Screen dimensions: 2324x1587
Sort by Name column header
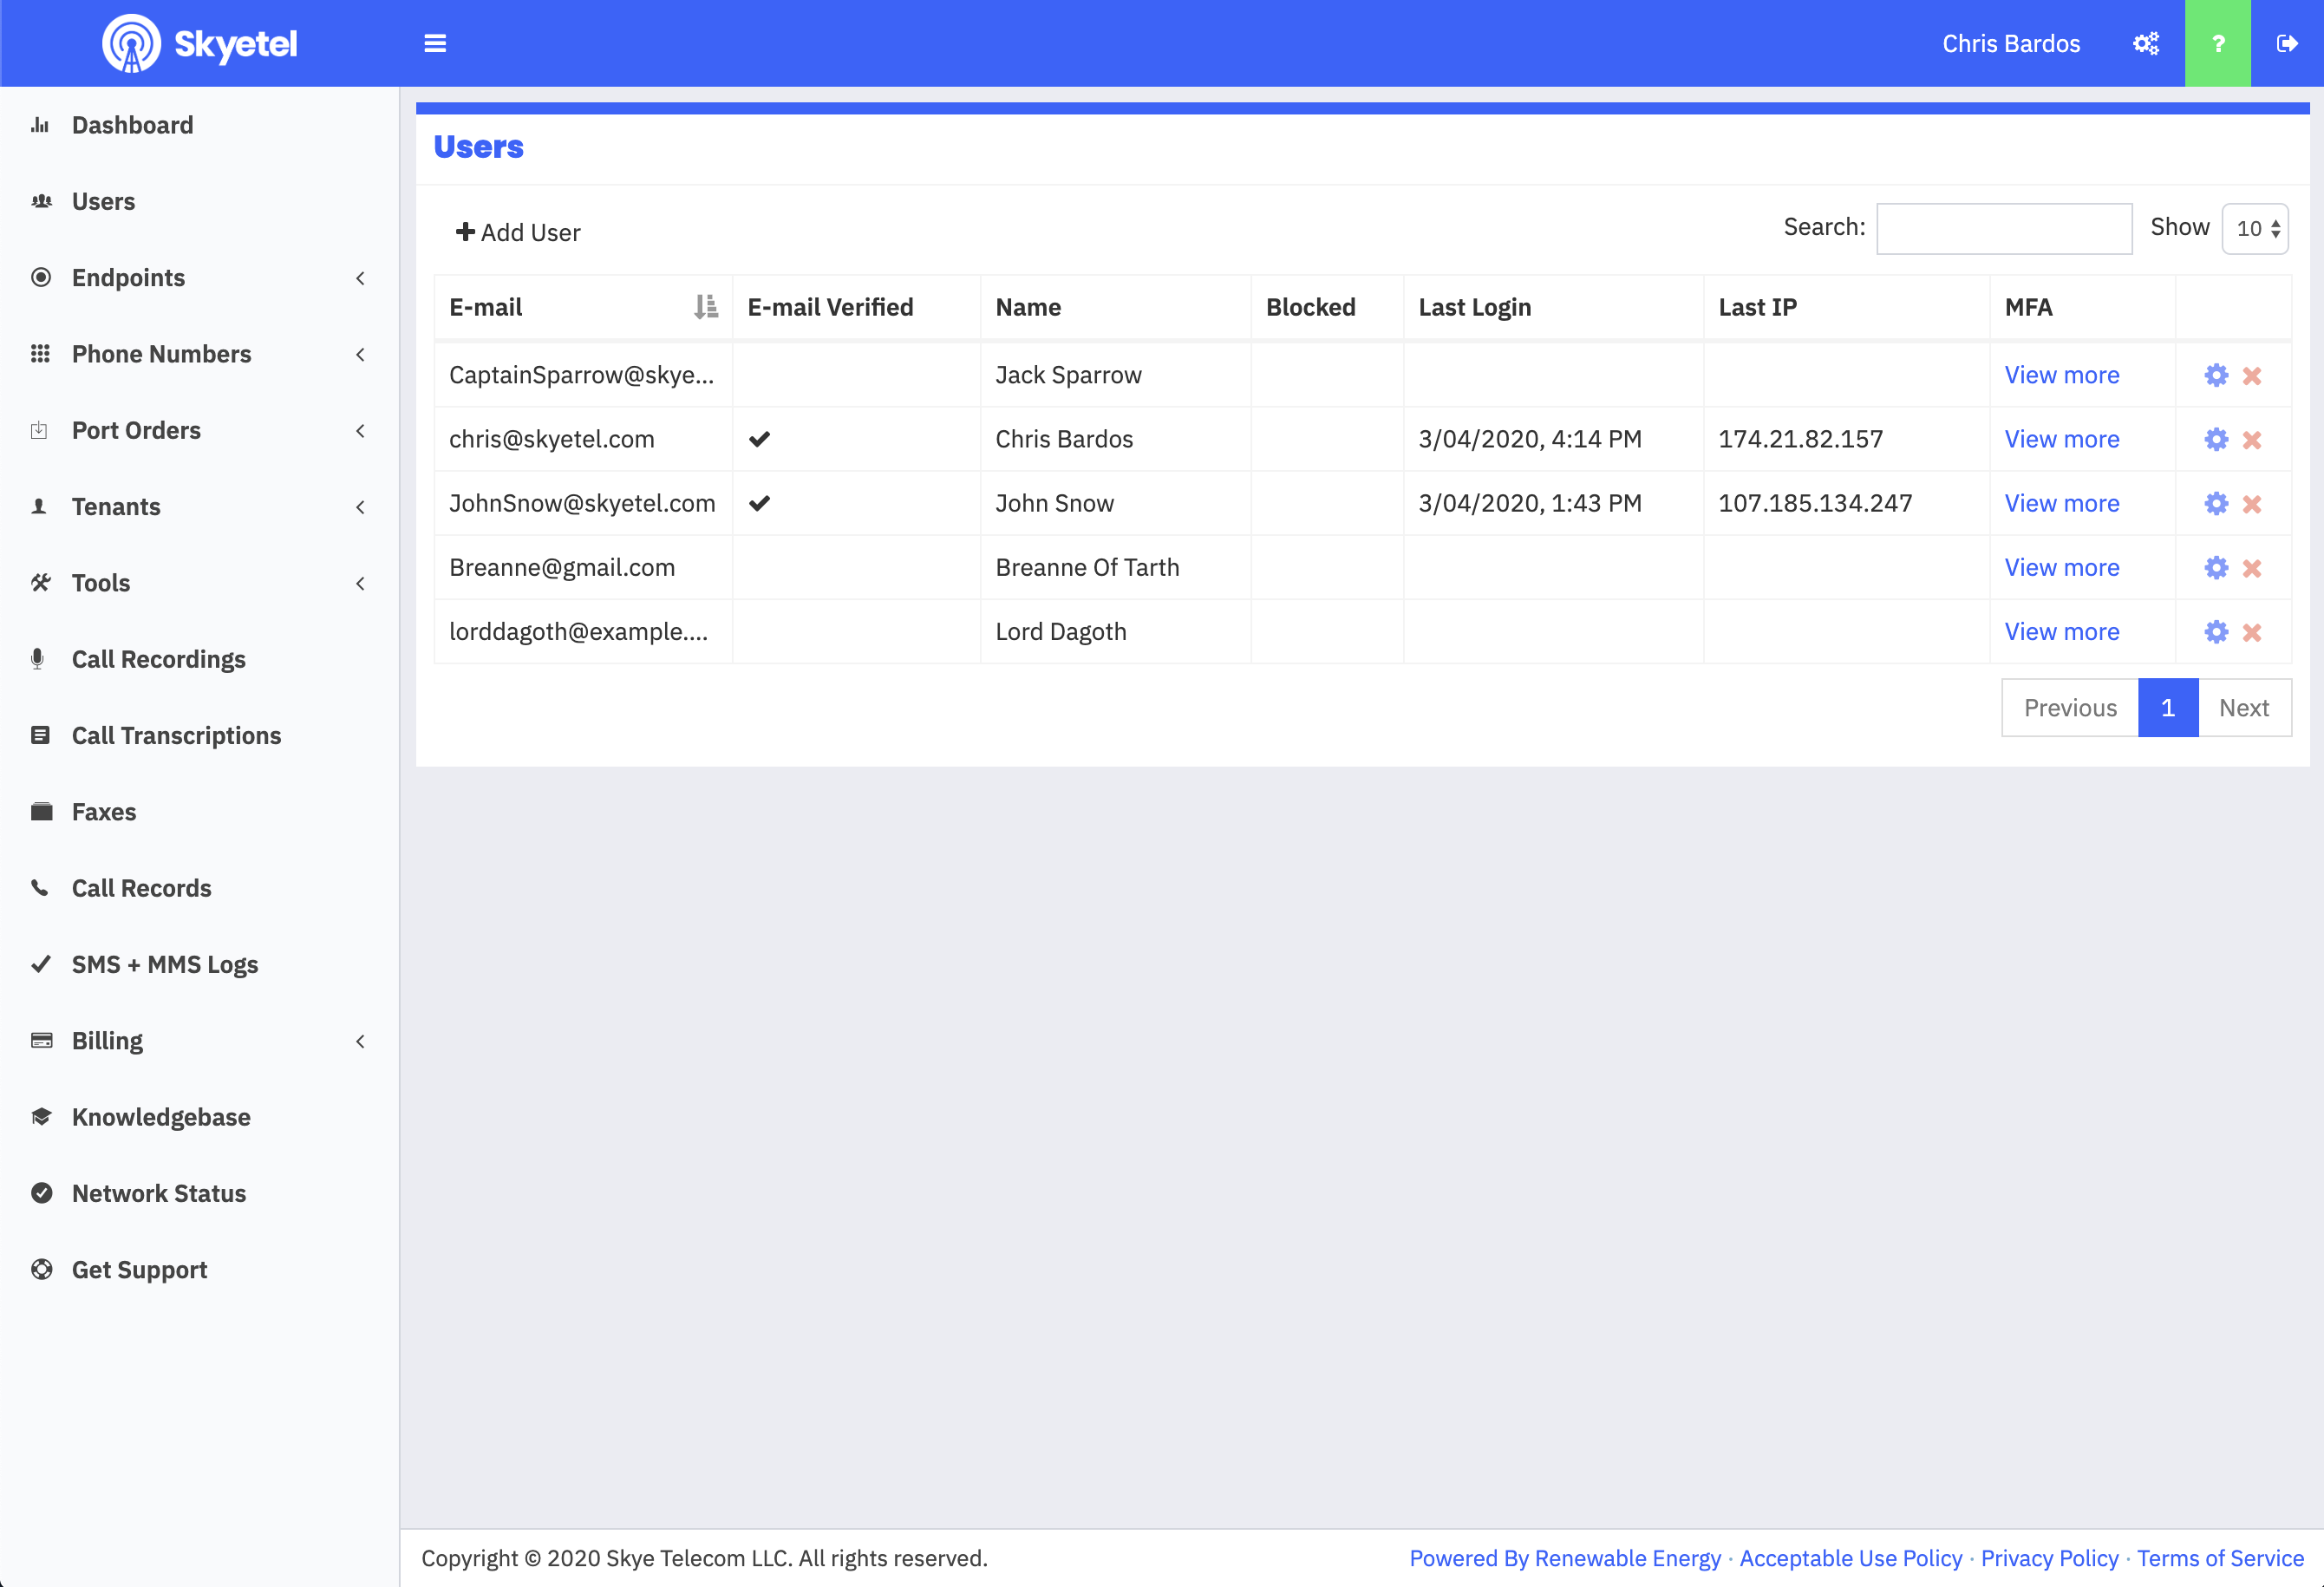(1115, 307)
